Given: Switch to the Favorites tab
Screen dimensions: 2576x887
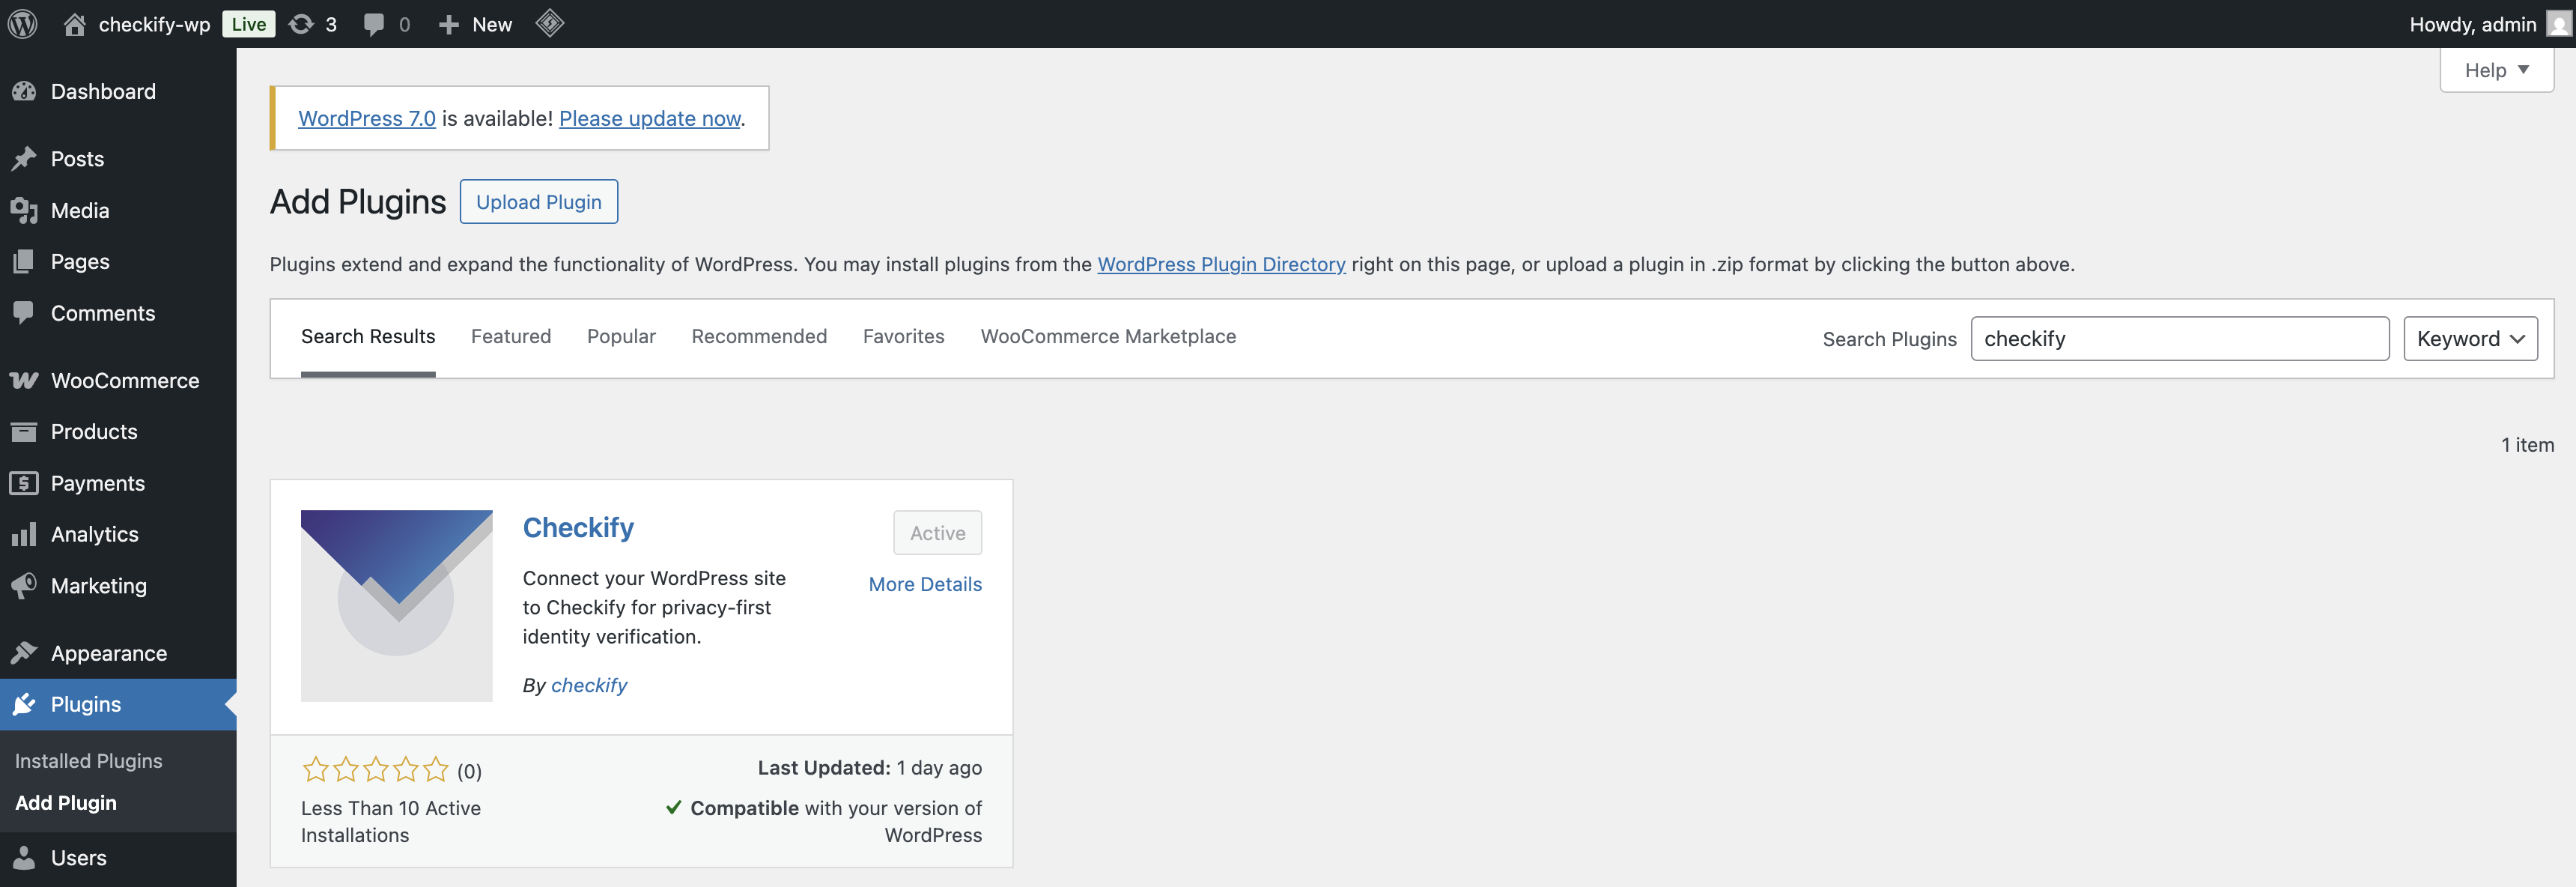Looking at the screenshot, I should pyautogui.click(x=903, y=337).
